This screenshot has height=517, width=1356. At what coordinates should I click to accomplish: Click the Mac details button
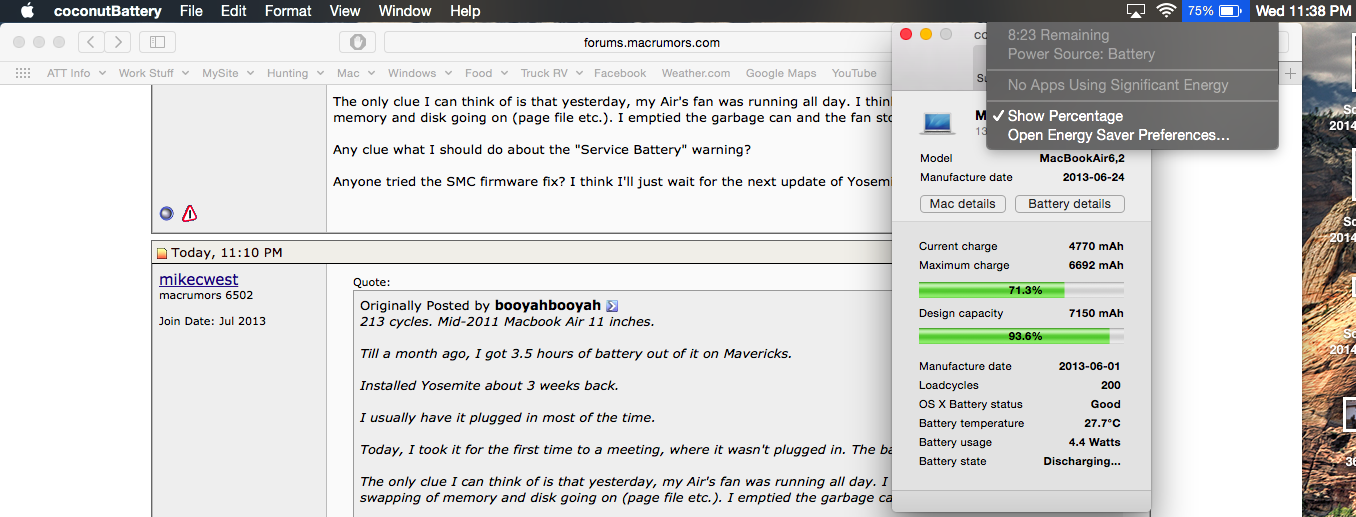tap(962, 203)
